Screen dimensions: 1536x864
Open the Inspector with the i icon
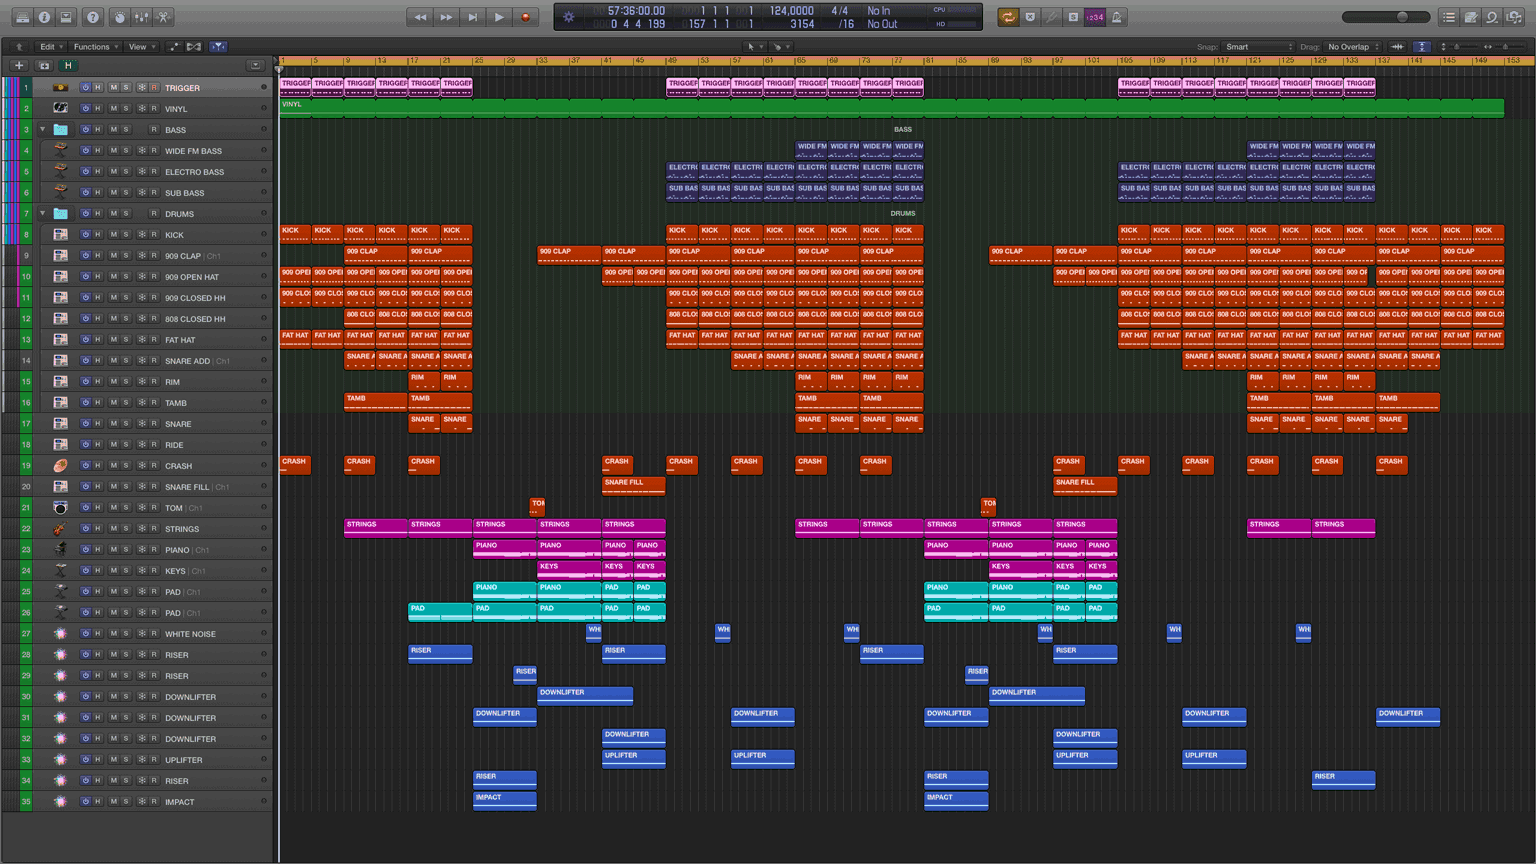[43, 16]
